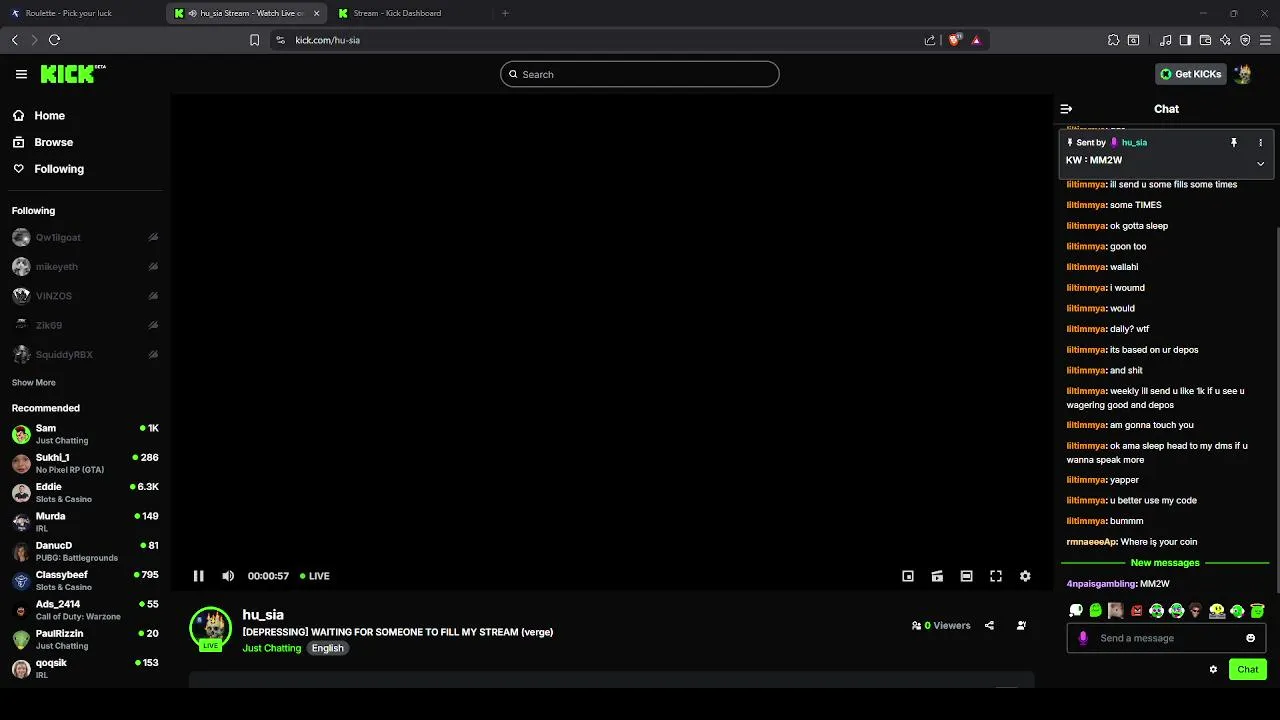The height and width of the screenshot is (720, 1280).
Task: Open the browser extensions puzzle icon
Action: coord(1113,40)
